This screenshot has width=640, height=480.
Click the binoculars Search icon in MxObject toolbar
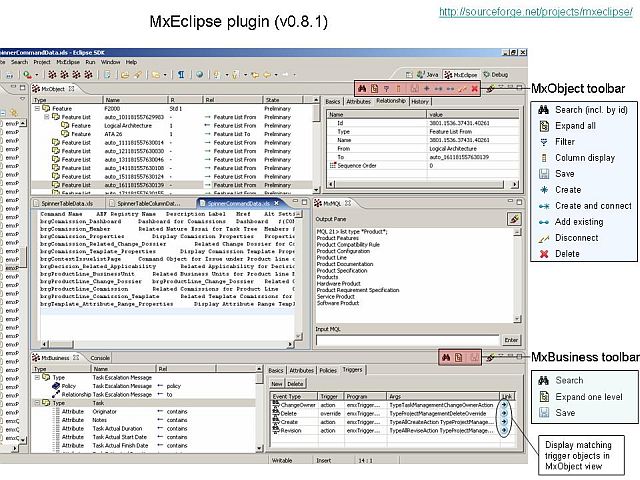pyautogui.click(x=362, y=88)
